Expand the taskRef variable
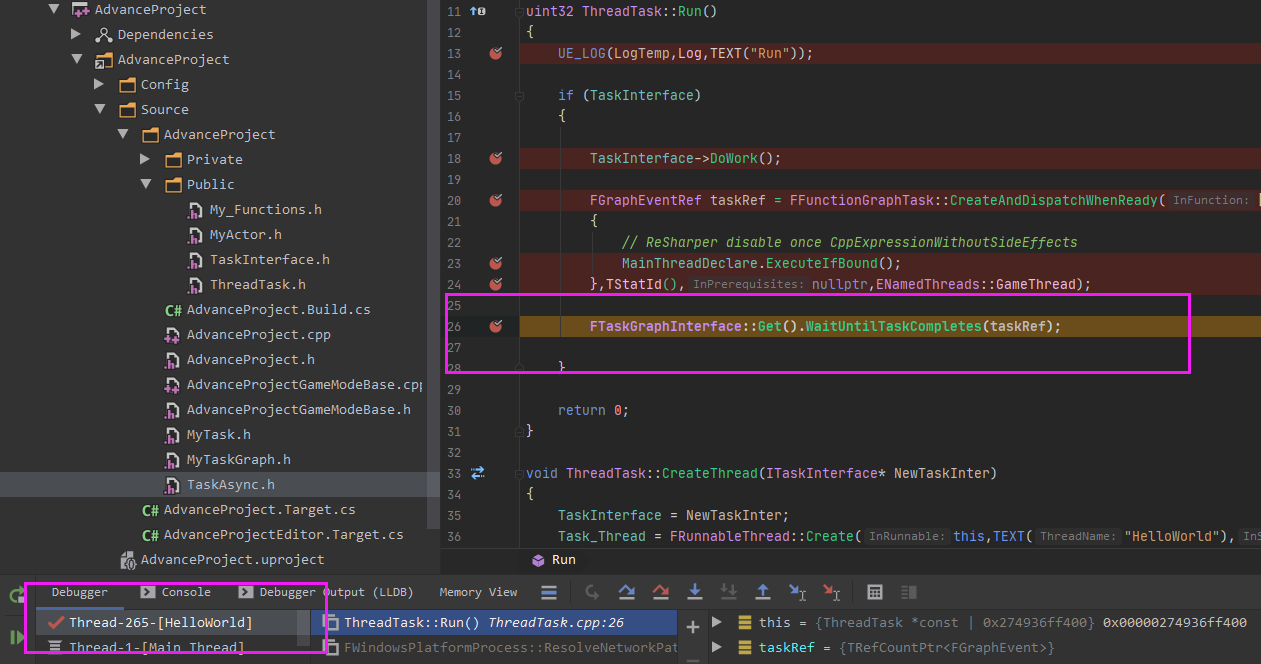The height and width of the screenshot is (664, 1261). point(716,647)
